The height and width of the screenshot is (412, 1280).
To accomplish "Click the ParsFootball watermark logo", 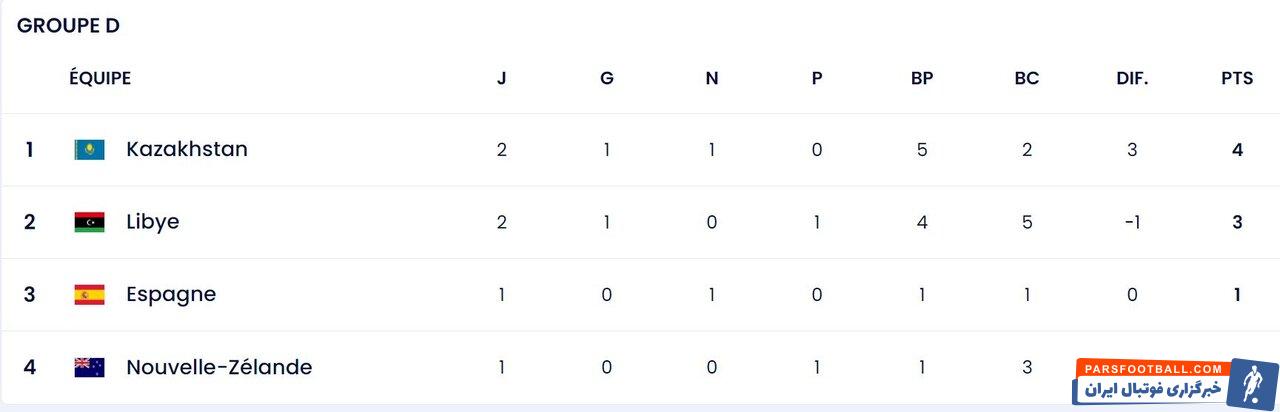I will [1174, 382].
